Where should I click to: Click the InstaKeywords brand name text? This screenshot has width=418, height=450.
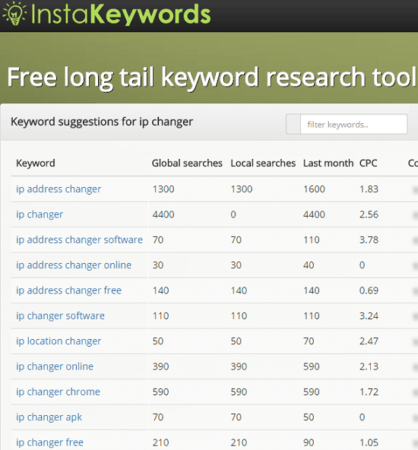[121, 14]
